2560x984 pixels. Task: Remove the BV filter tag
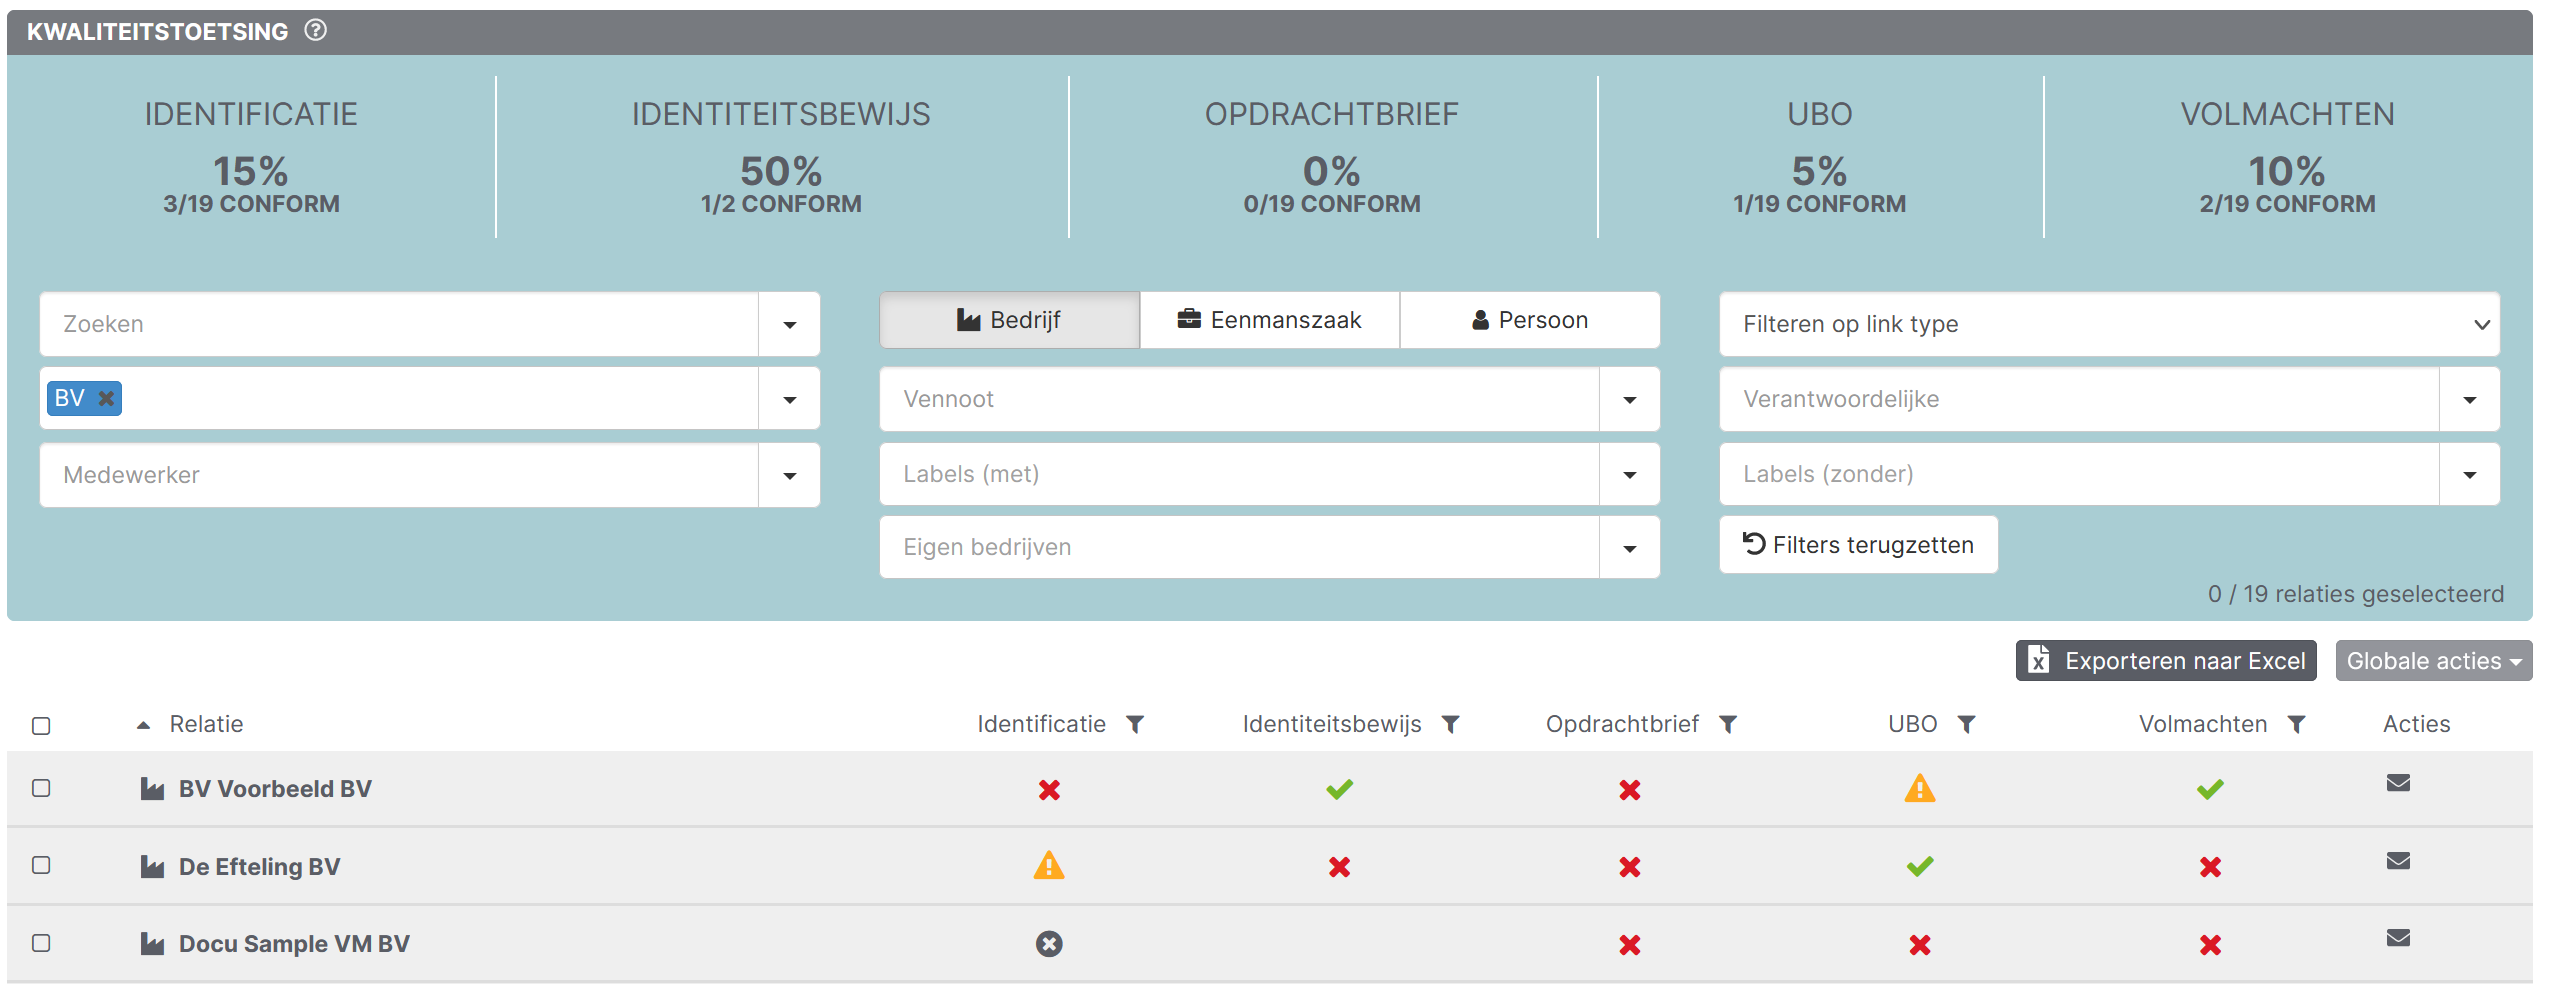tap(106, 398)
